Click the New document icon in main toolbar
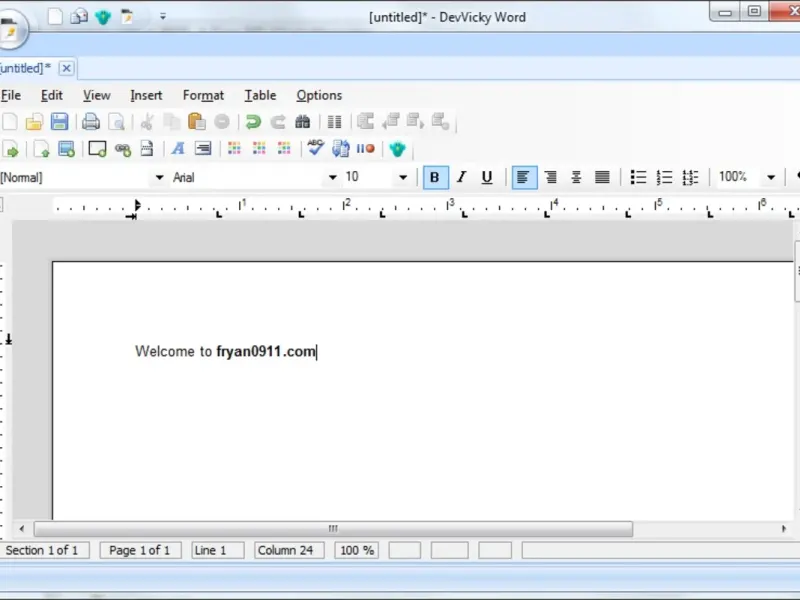Screen dimensions: 800x600 click(10, 122)
